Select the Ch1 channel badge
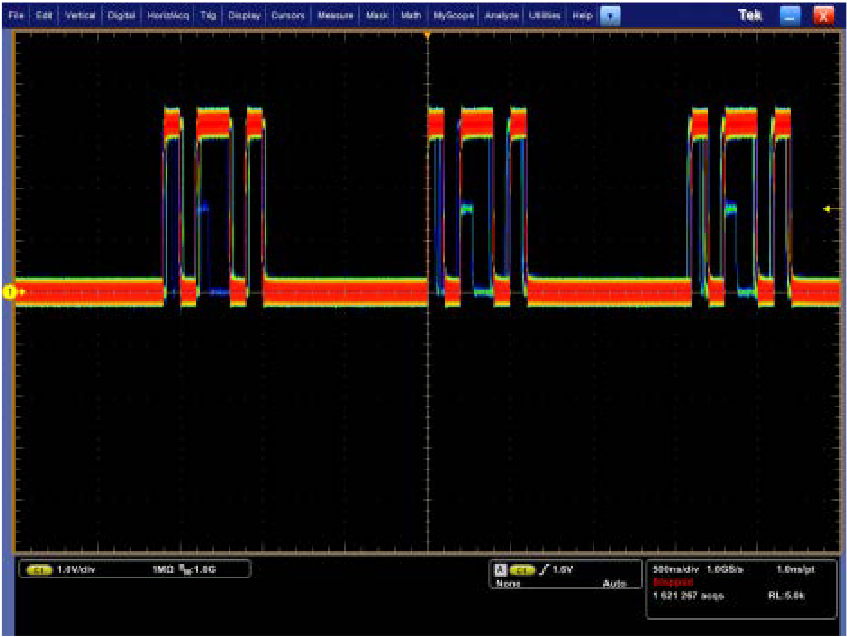The height and width of the screenshot is (637, 847). [x=38, y=571]
